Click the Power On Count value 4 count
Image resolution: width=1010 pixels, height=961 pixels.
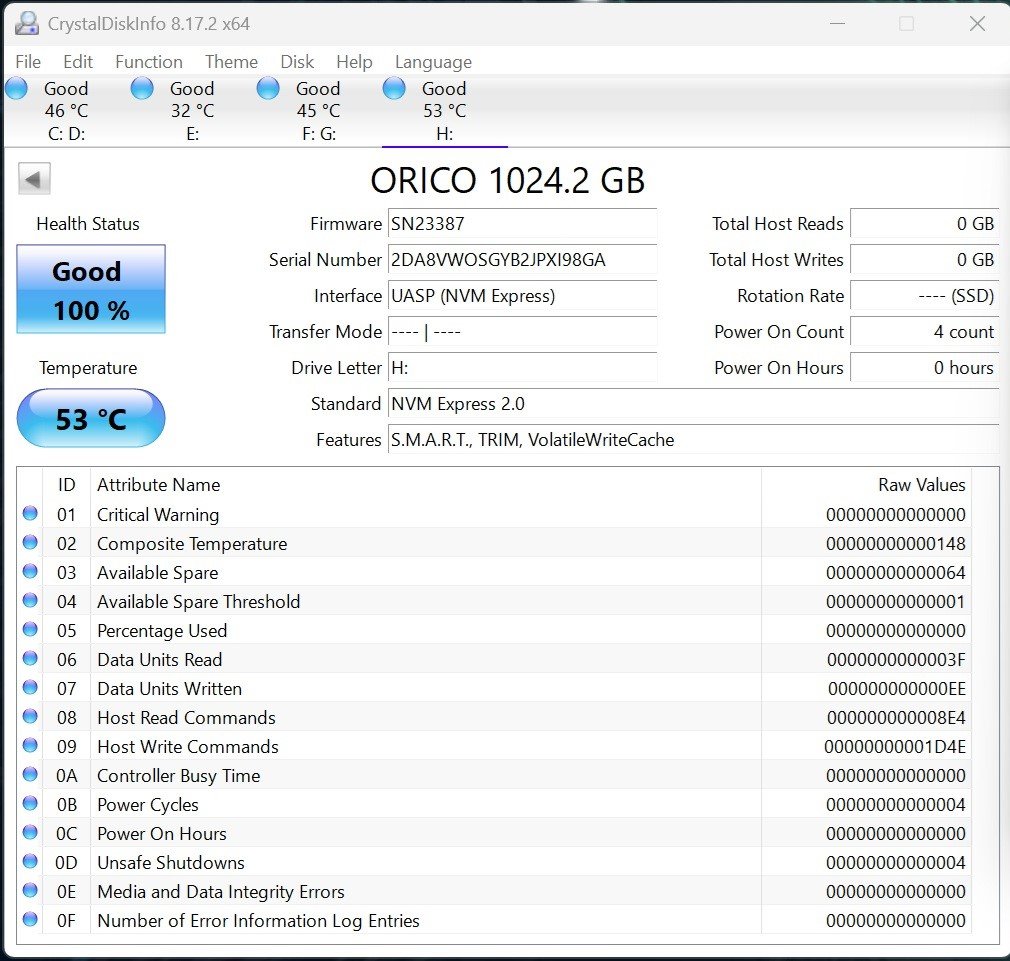[925, 332]
